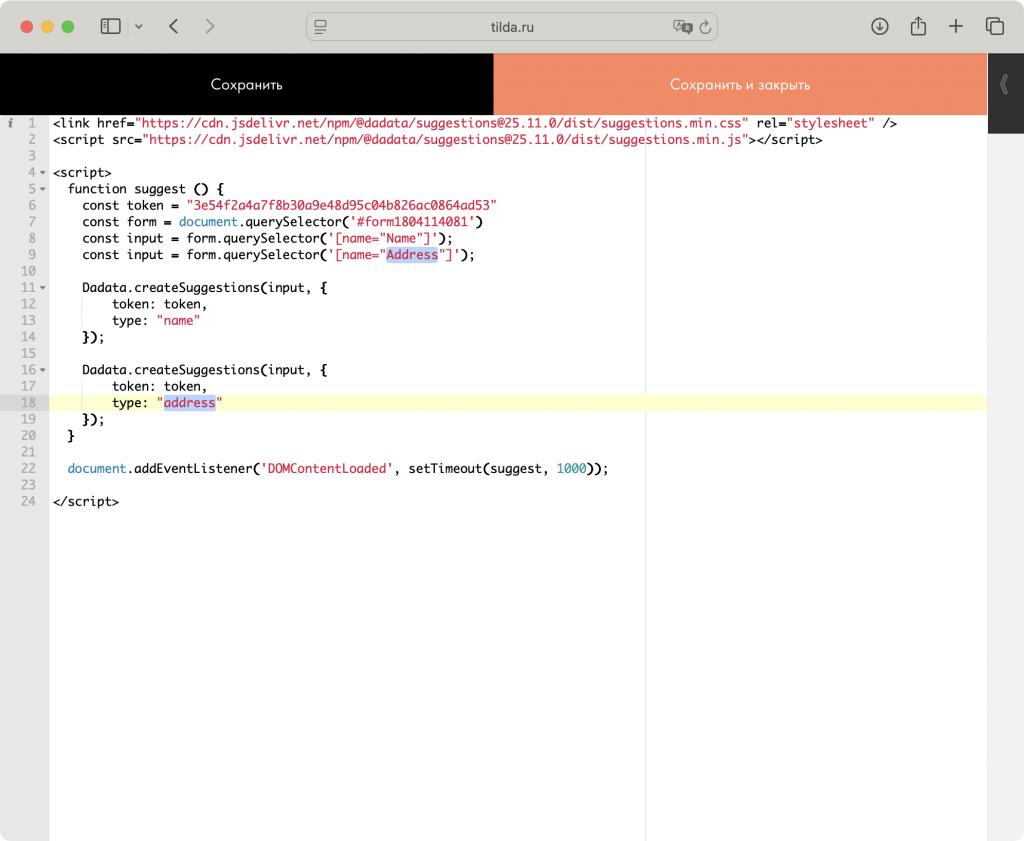Fold the suggest function at line 5
This screenshot has height=841, width=1024.
tap(42, 189)
